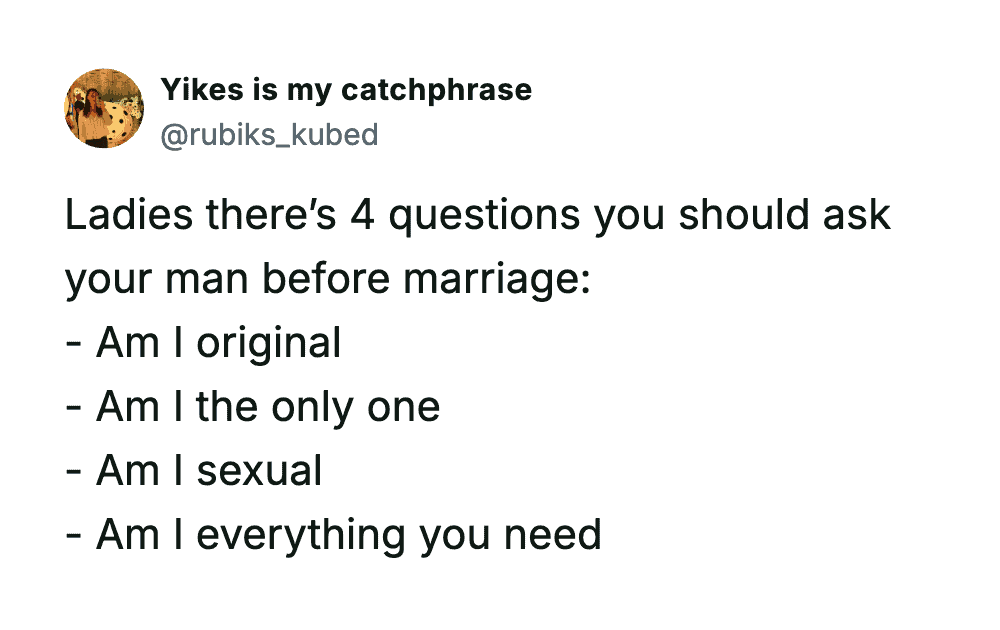The image size is (1000, 630).
Task: Click the word "everything" in the last line
Action: 301,535
